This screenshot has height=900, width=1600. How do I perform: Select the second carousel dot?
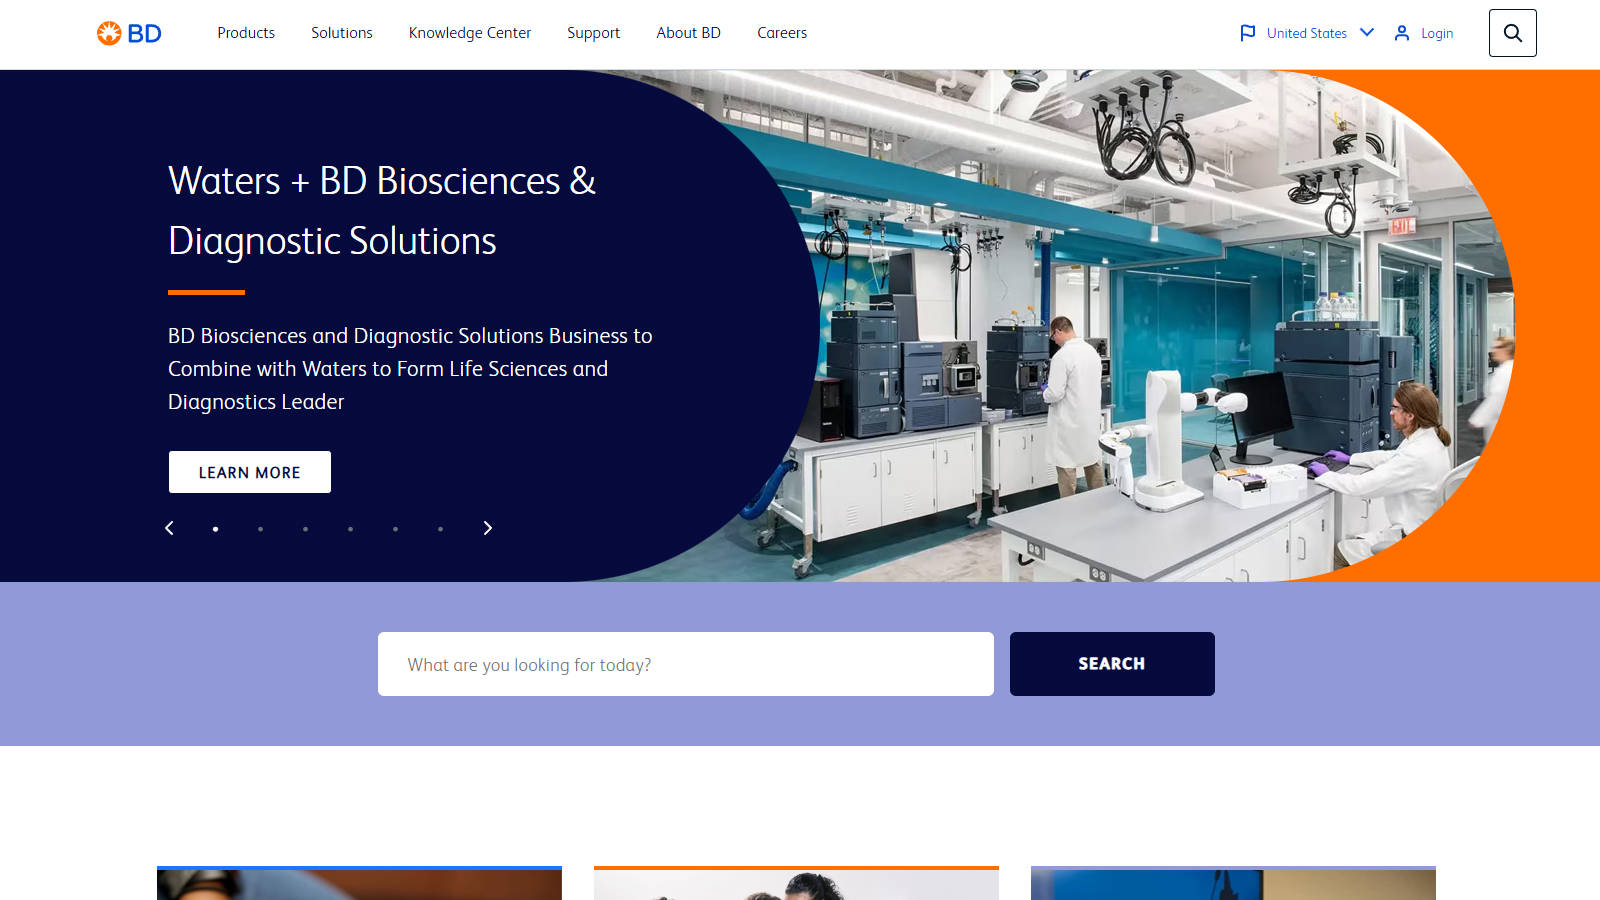(260, 529)
